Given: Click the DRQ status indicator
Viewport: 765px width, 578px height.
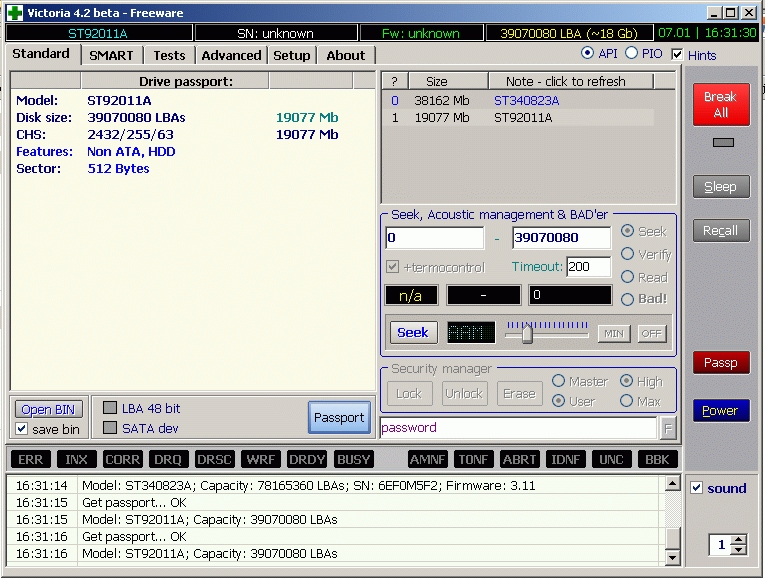Looking at the screenshot, I should coord(168,459).
